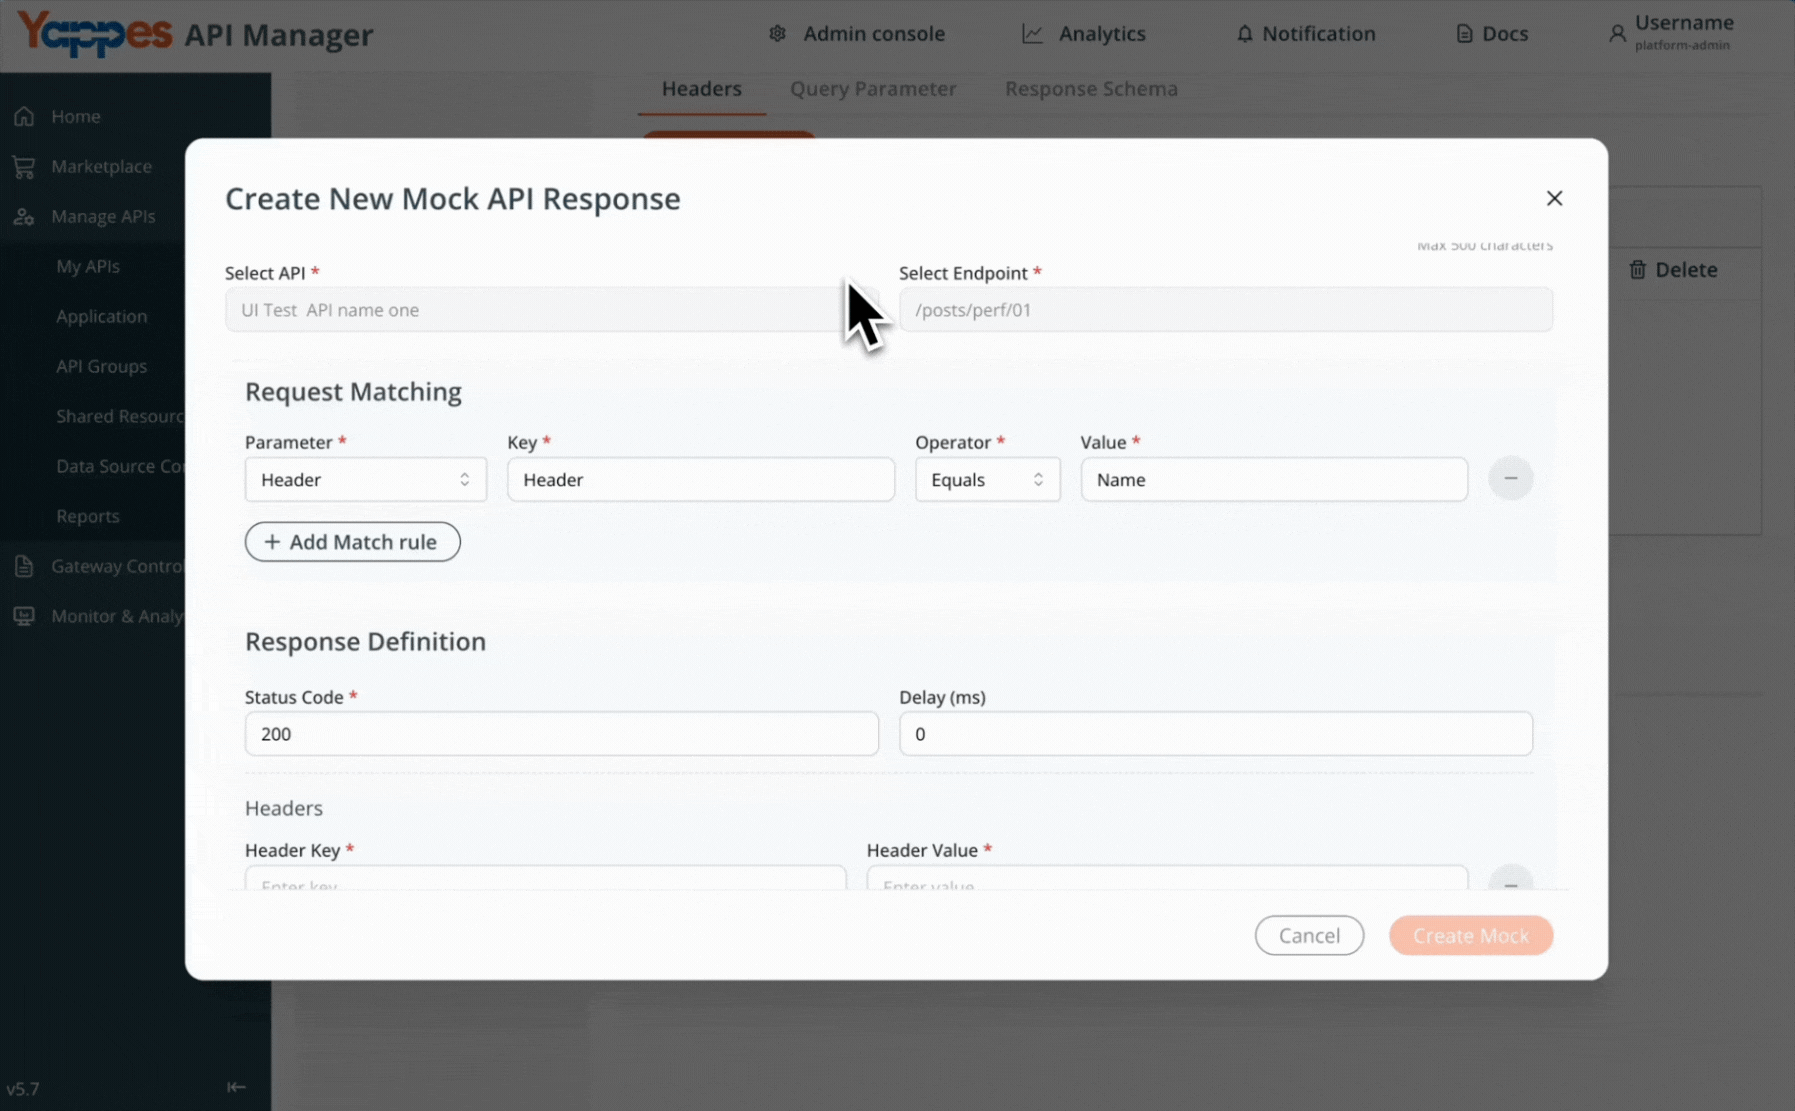The width and height of the screenshot is (1795, 1111).
Task: Expand the Select API dropdown
Action: point(551,310)
